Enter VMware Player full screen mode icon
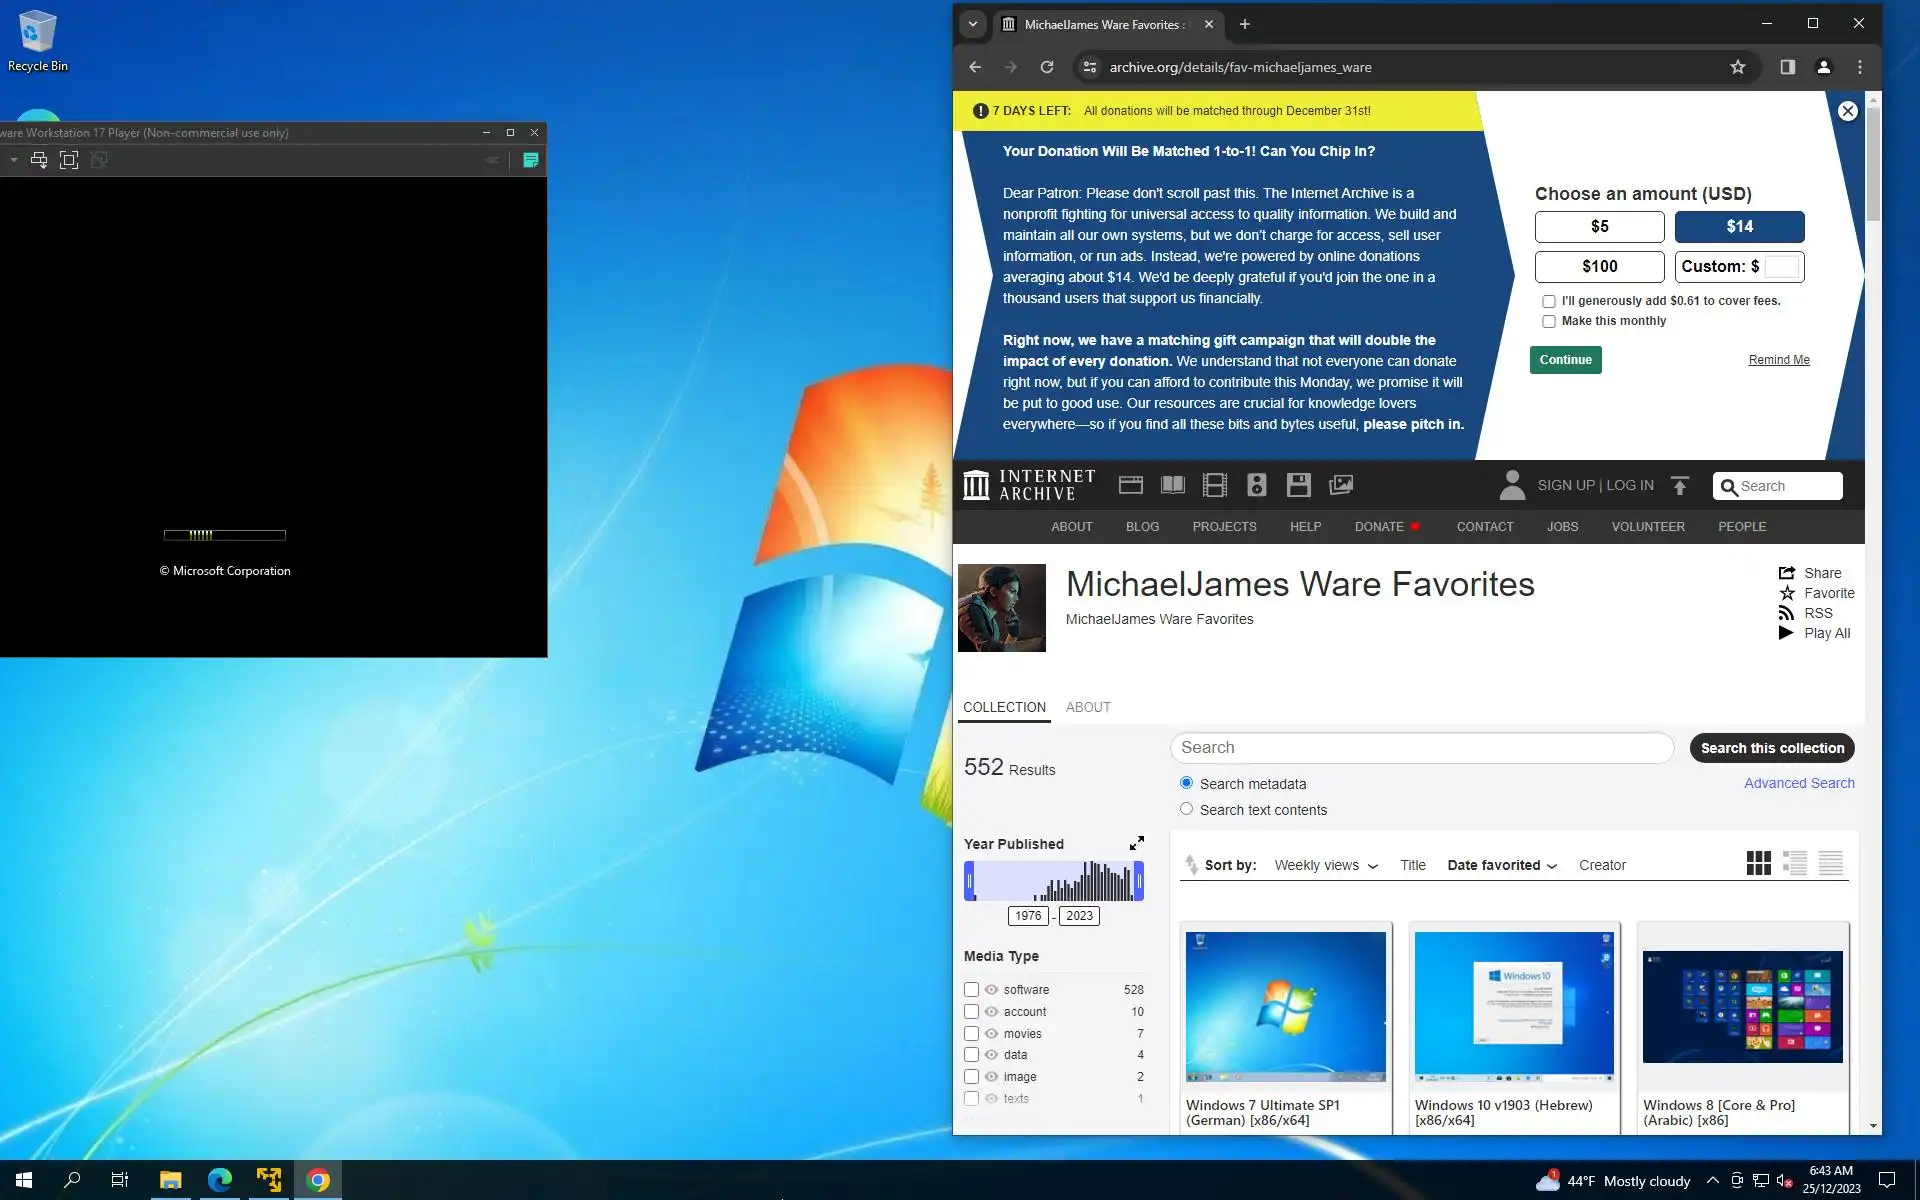The image size is (1920, 1200). [x=69, y=160]
